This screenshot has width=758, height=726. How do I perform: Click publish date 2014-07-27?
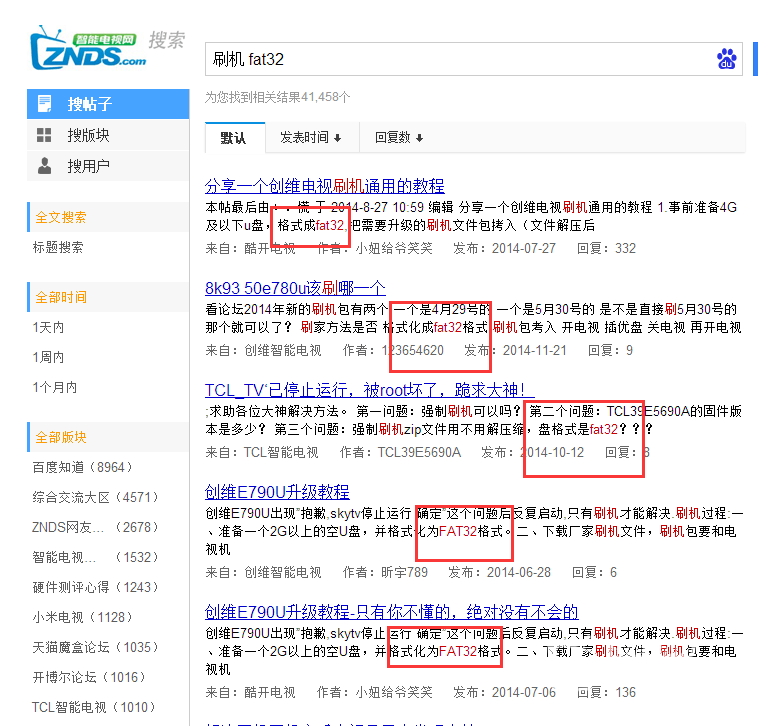(524, 248)
